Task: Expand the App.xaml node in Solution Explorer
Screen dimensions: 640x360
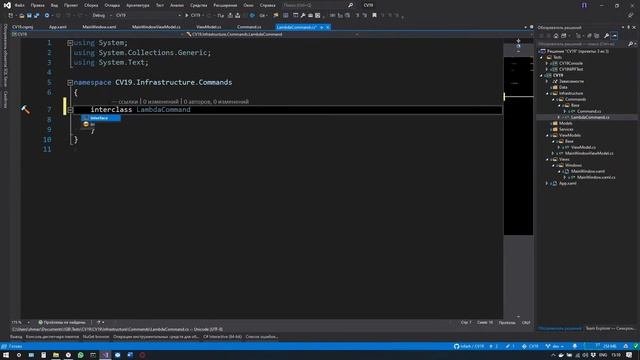Action: coord(547,184)
